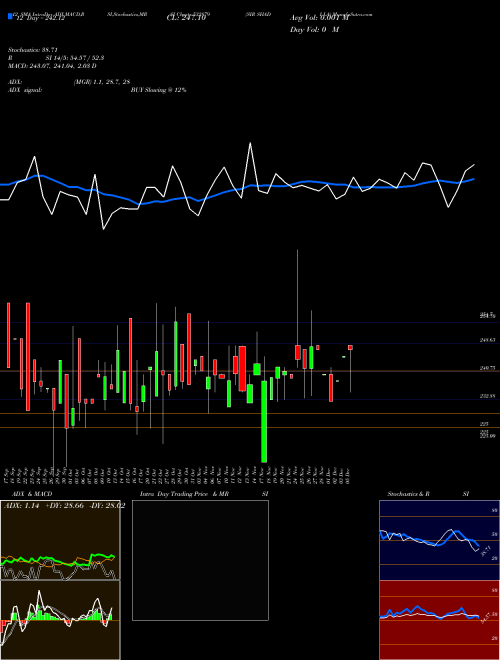Click the 'Day Vol: 0 M' text
The image size is (500, 660).
tap(314, 30)
